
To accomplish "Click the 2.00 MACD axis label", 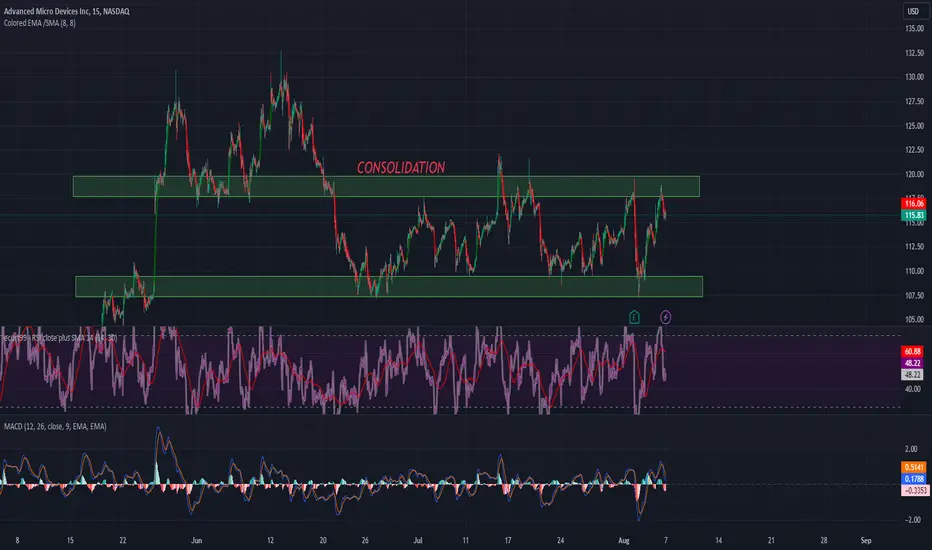I will (x=911, y=449).
